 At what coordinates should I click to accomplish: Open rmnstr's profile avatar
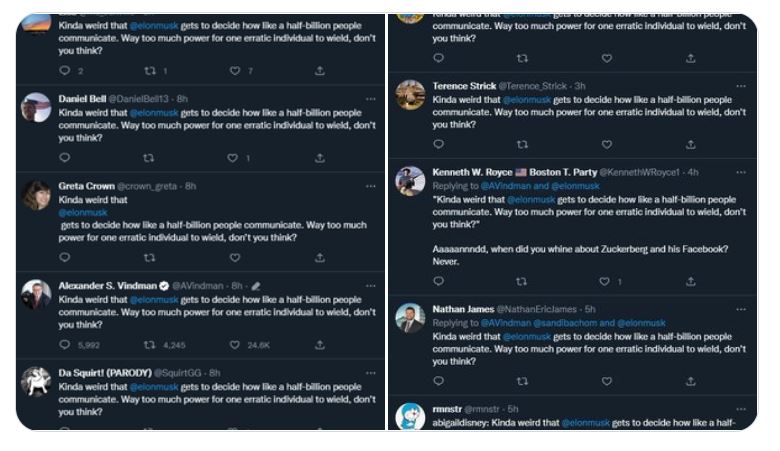[410, 416]
